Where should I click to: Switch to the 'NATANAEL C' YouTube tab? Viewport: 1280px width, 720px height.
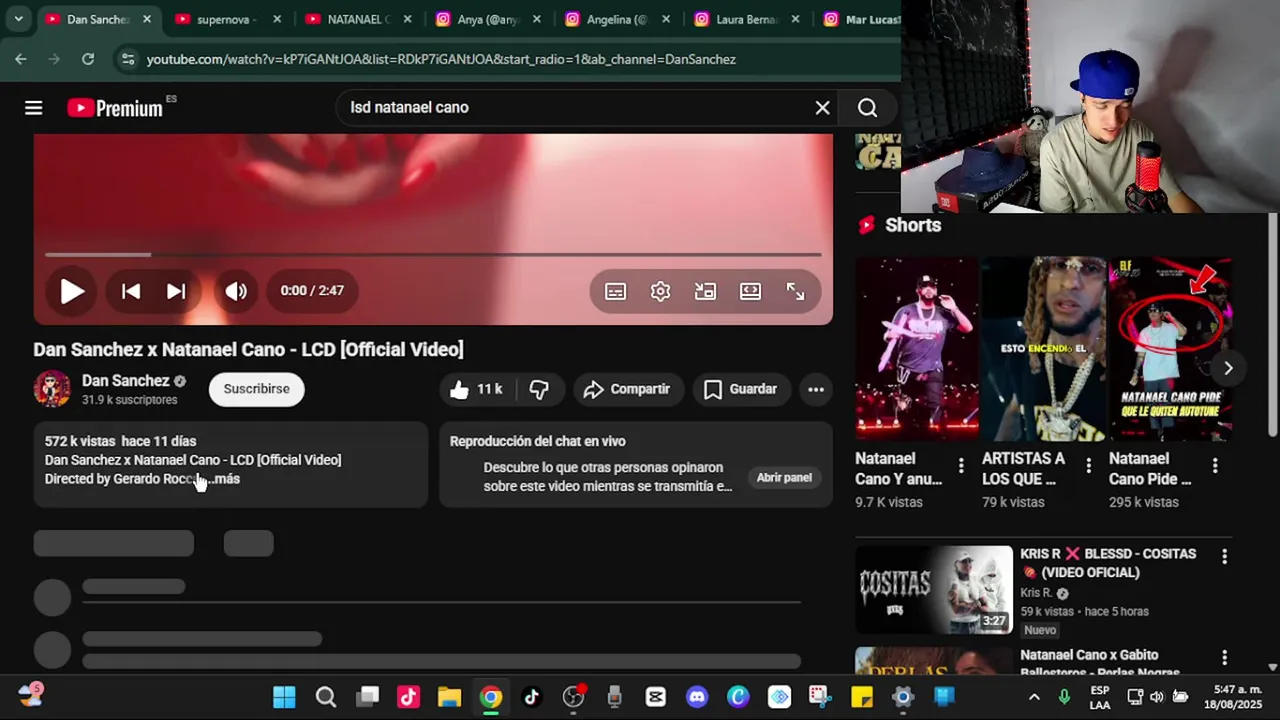(356, 19)
